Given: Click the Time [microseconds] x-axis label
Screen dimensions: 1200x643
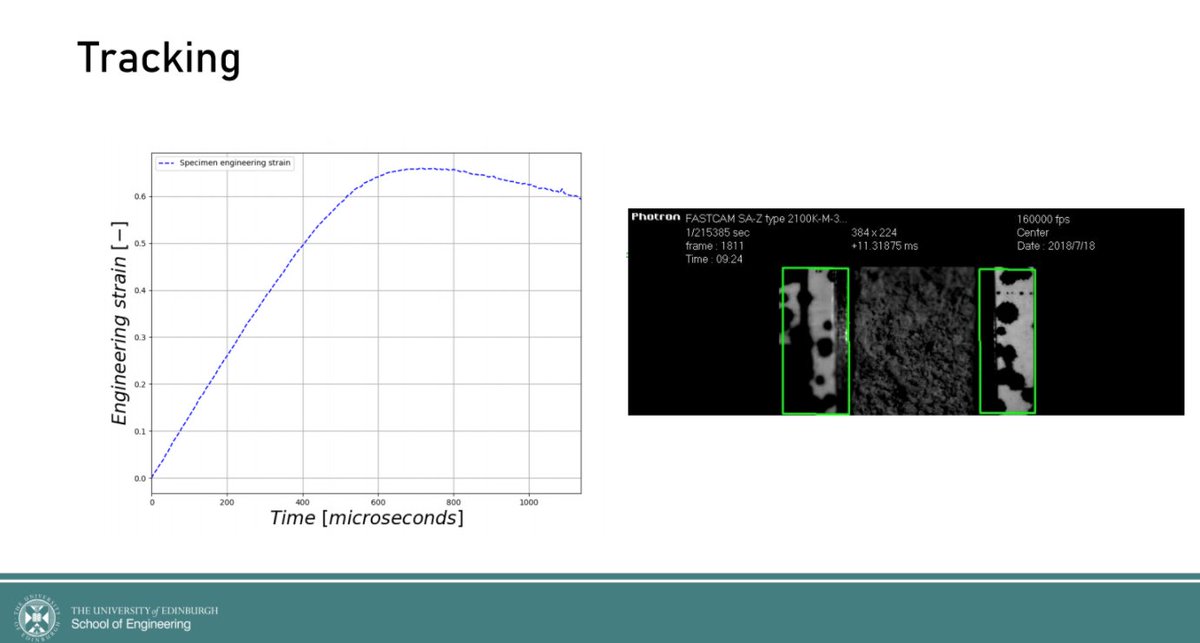Looking at the screenshot, I should point(367,518).
